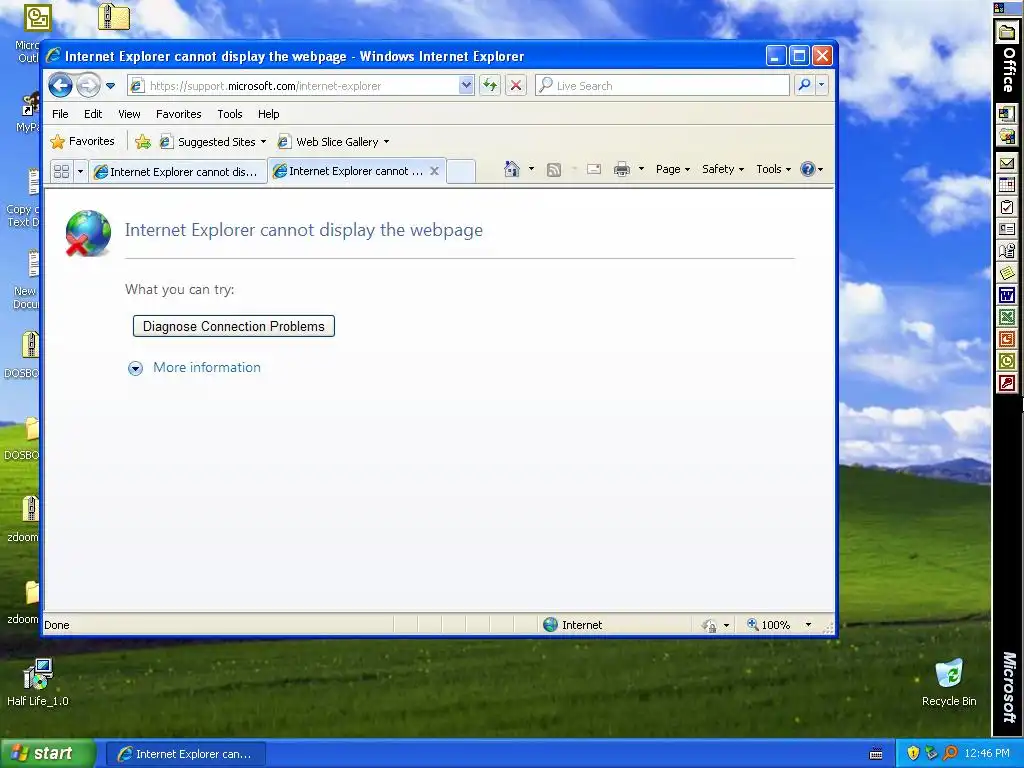The width and height of the screenshot is (1024, 768).
Task: Click the search magnifier tray icon
Action: (950, 754)
